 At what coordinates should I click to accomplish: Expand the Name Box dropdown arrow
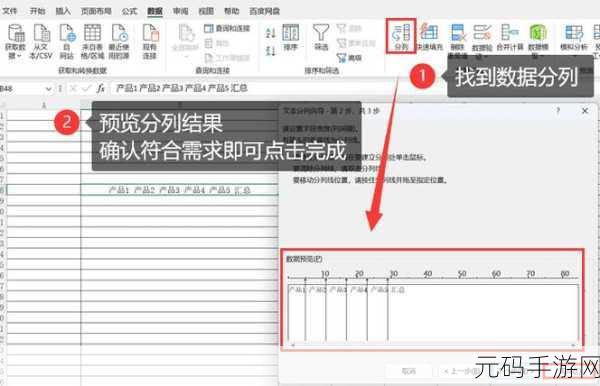coord(49,89)
